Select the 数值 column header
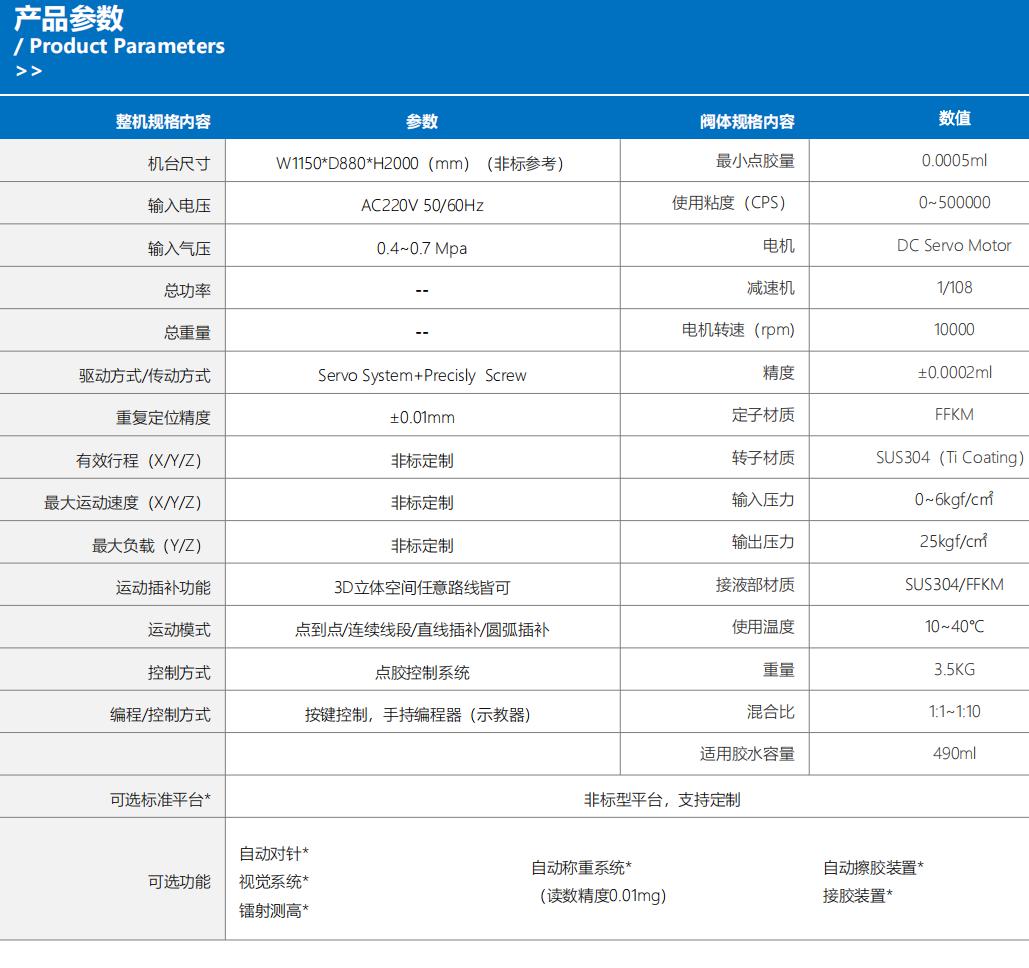 click(955, 118)
